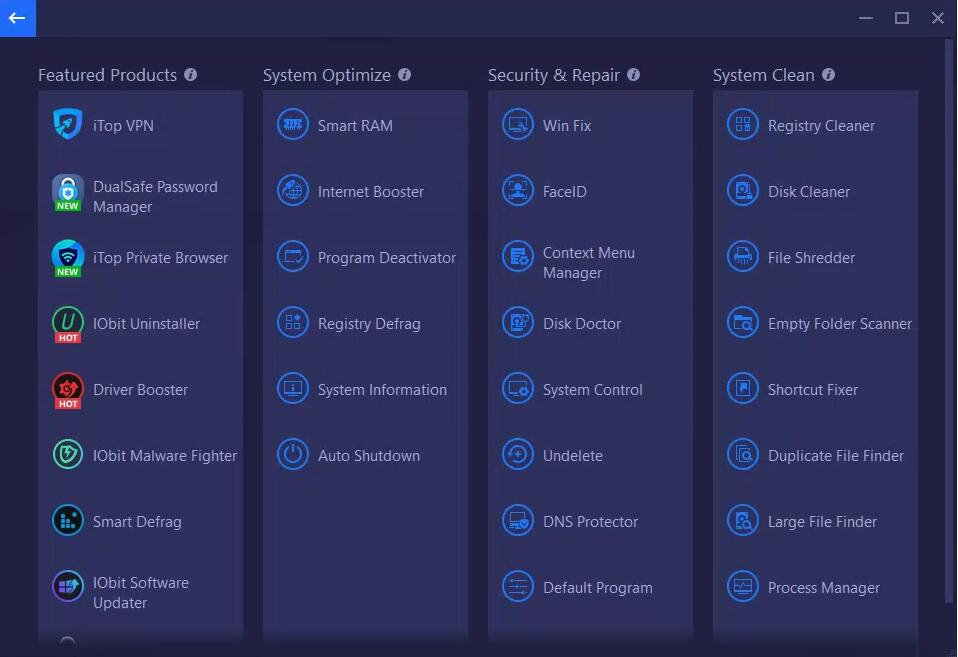The width and height of the screenshot is (958, 657).
Task: Open the Empty Folder Scanner icon
Action: click(x=743, y=323)
